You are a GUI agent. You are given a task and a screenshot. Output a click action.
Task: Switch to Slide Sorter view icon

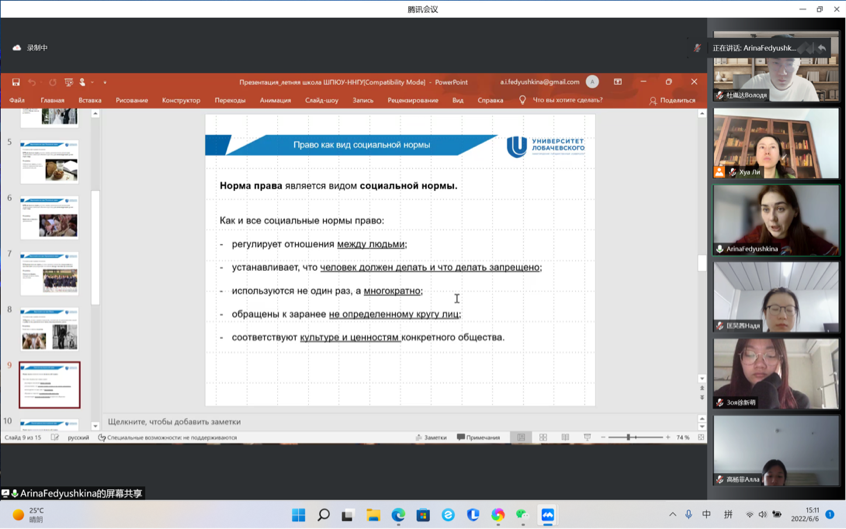pos(543,437)
